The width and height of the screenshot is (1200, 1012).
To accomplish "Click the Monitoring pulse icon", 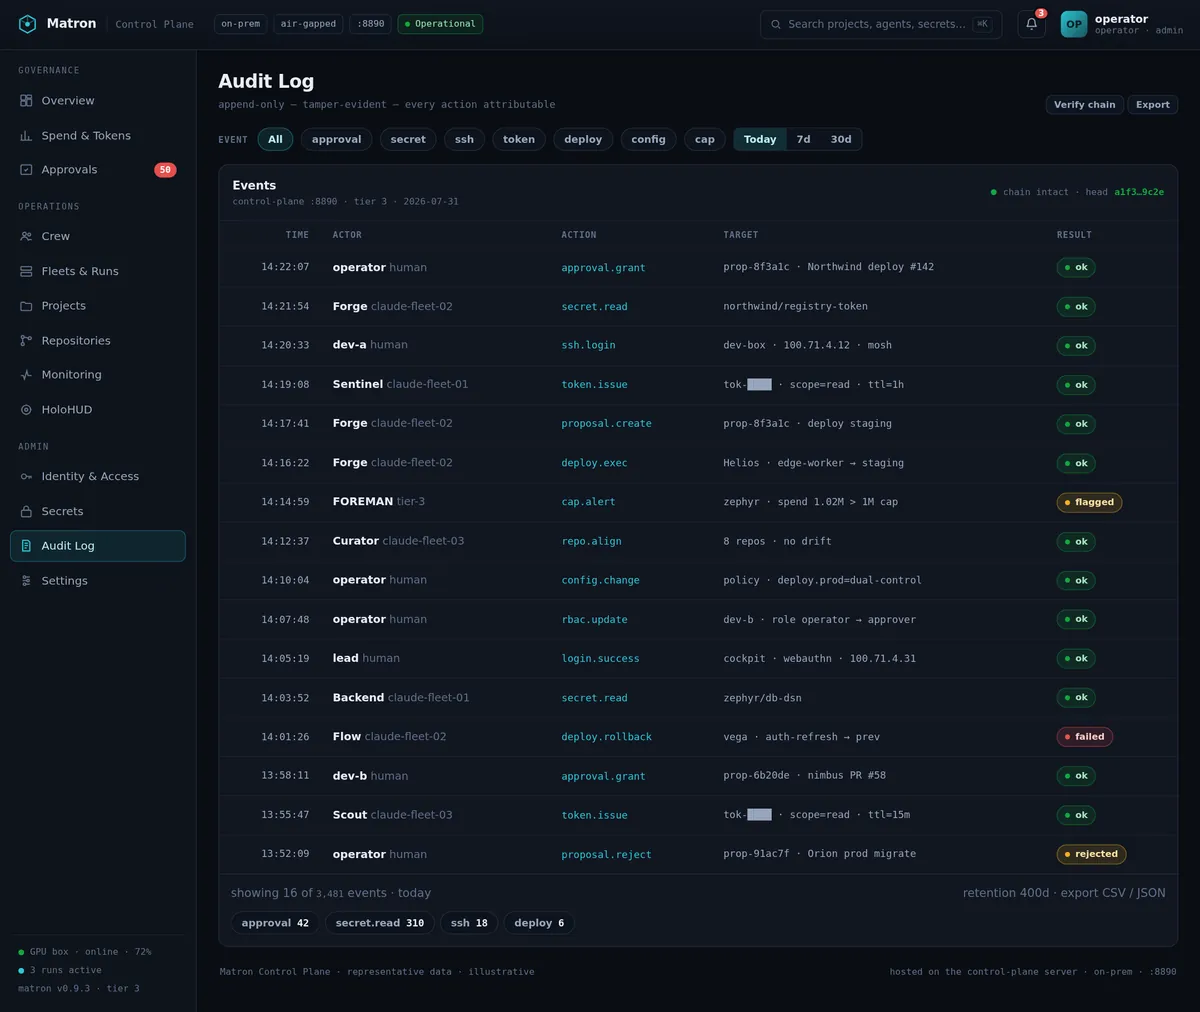I will [26, 375].
